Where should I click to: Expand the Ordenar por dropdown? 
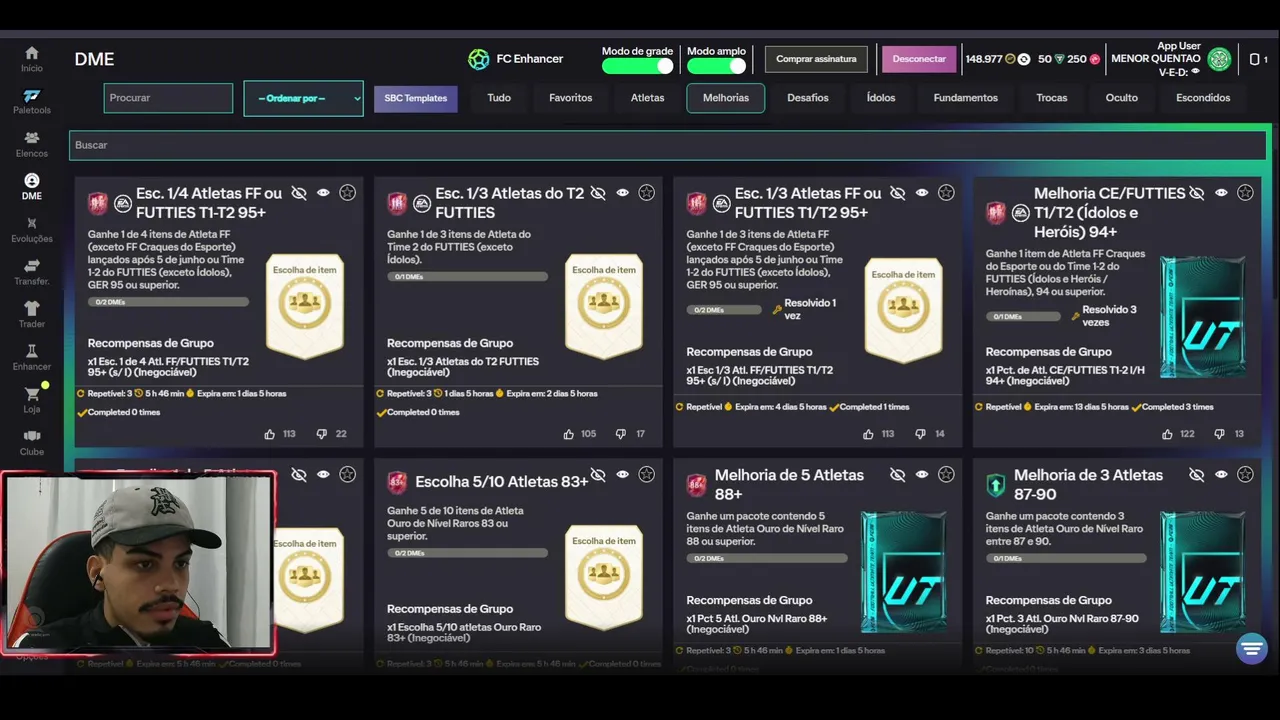pyautogui.click(x=303, y=98)
